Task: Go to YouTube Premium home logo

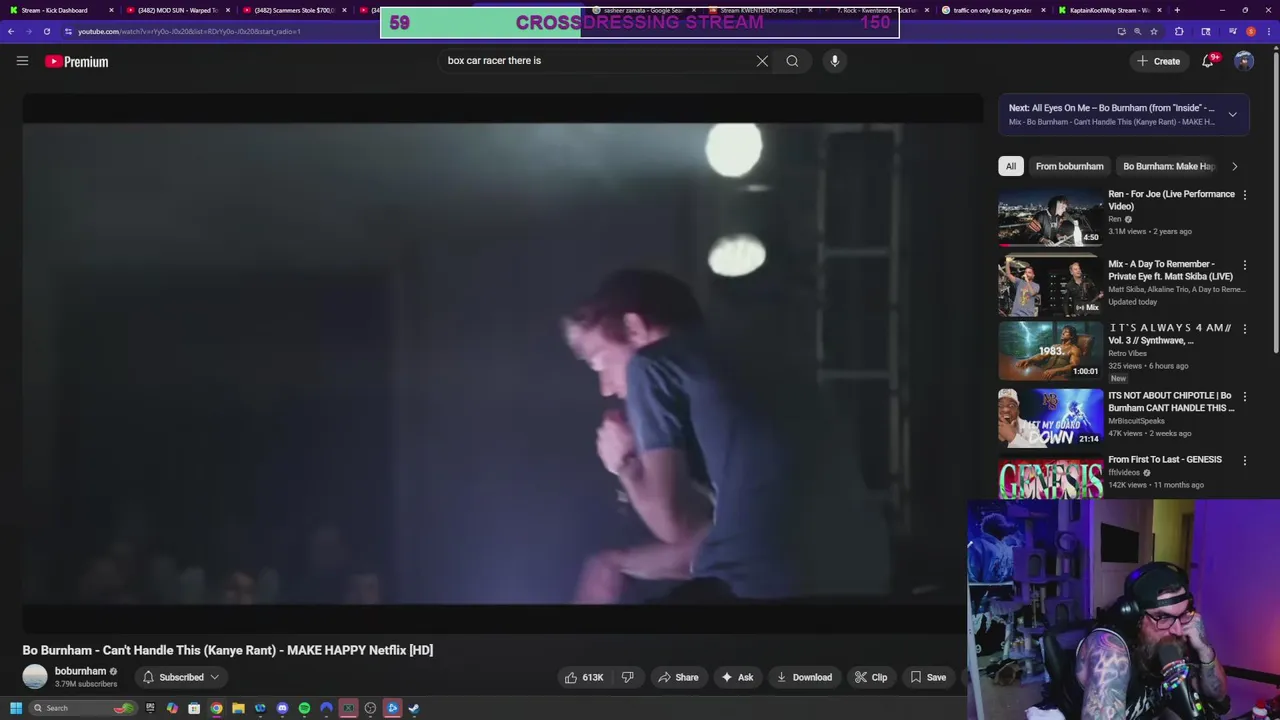Action: (x=76, y=61)
